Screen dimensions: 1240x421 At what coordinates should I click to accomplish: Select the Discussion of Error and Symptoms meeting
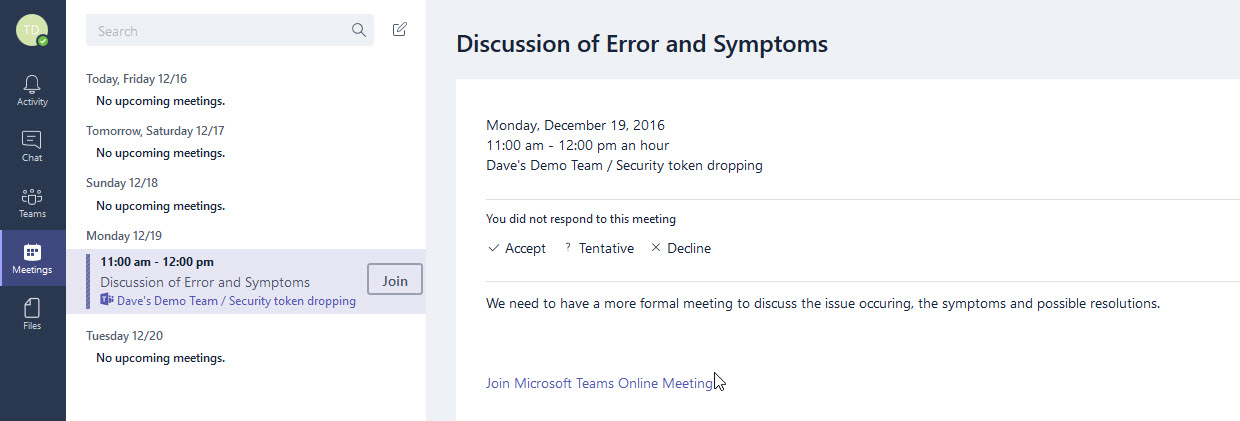[x=205, y=282]
